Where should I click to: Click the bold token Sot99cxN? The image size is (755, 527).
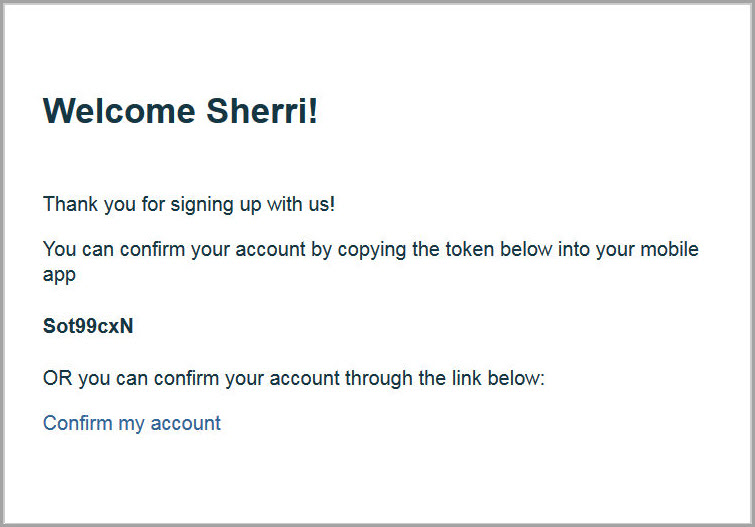(x=88, y=326)
